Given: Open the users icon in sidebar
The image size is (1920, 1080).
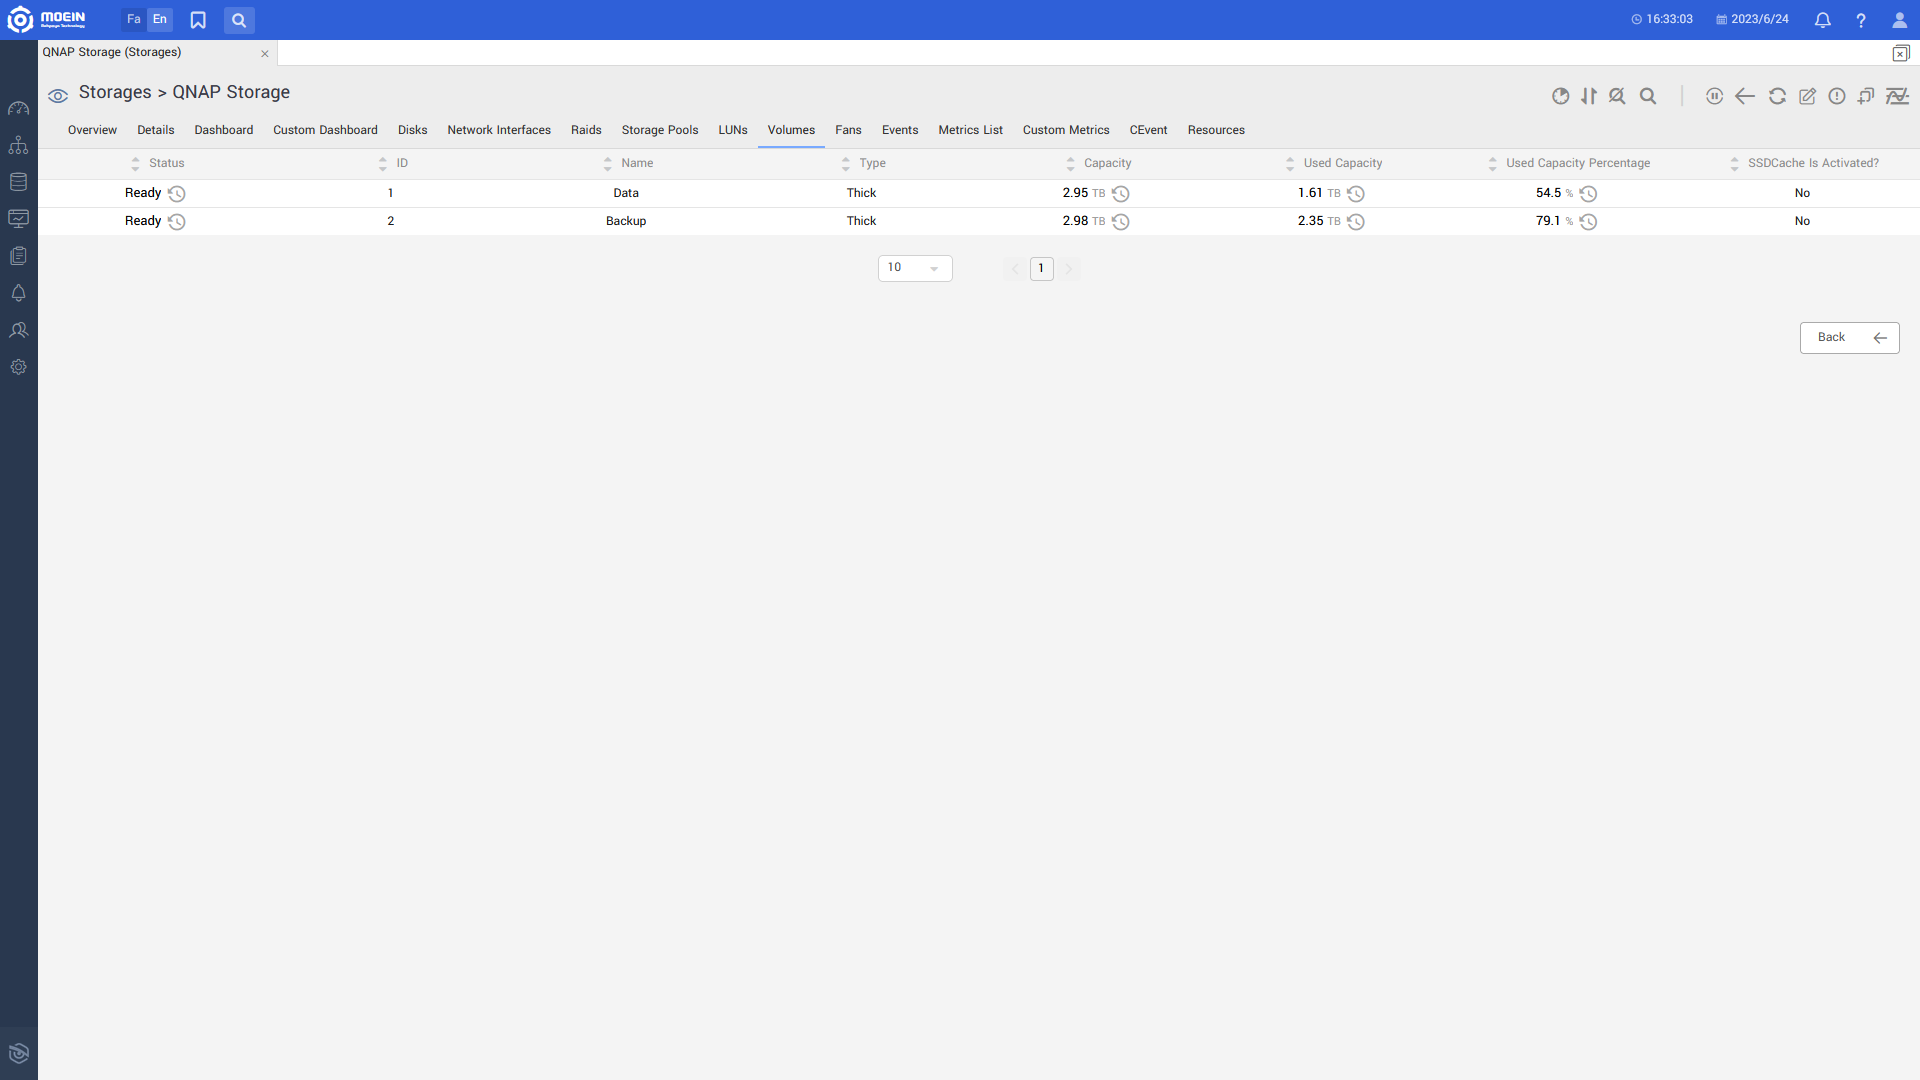Looking at the screenshot, I should pos(18,330).
